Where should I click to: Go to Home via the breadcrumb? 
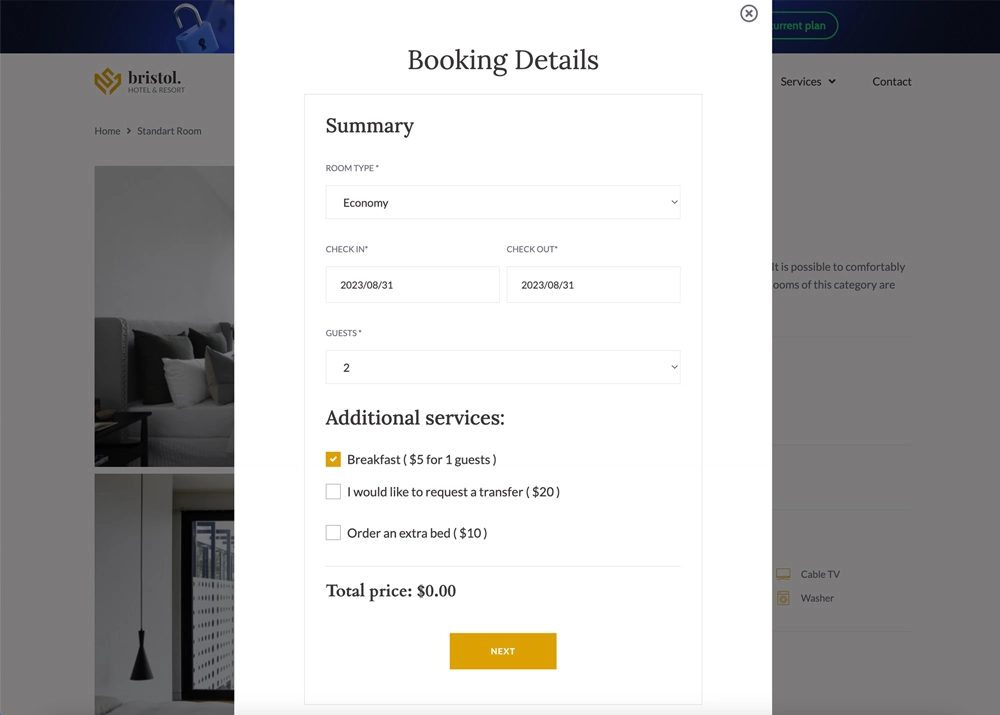point(107,130)
